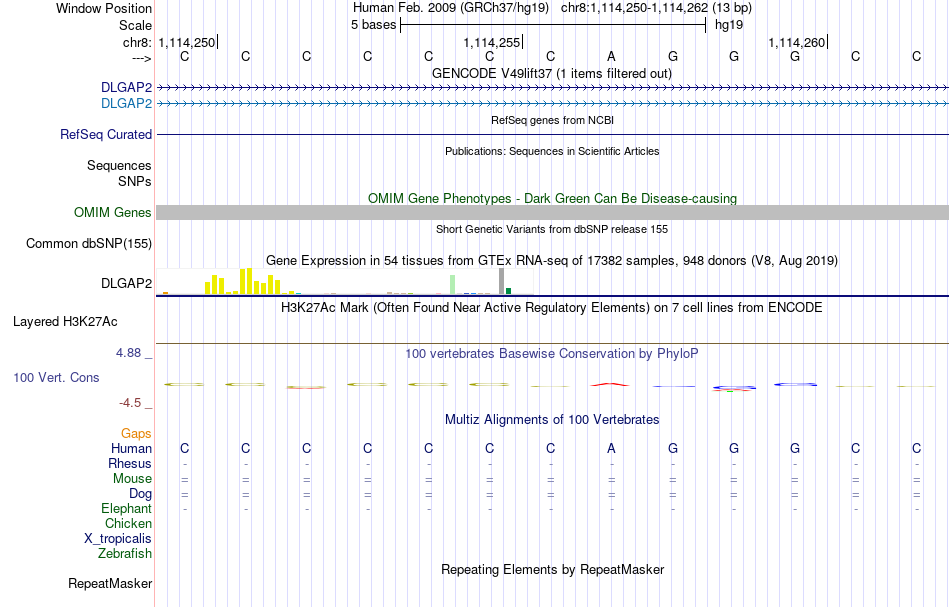Click the Publications: Sequences in Scientific Articles title
This screenshot has height=607, width=950.
pos(552,151)
